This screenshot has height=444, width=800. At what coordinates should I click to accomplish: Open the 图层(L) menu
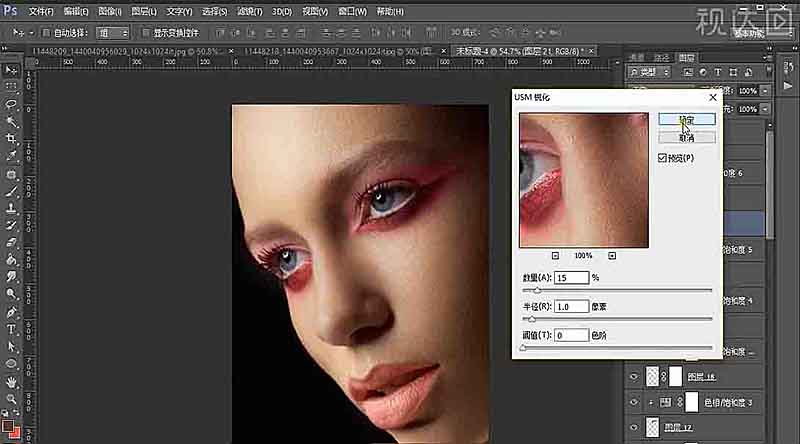(144, 11)
